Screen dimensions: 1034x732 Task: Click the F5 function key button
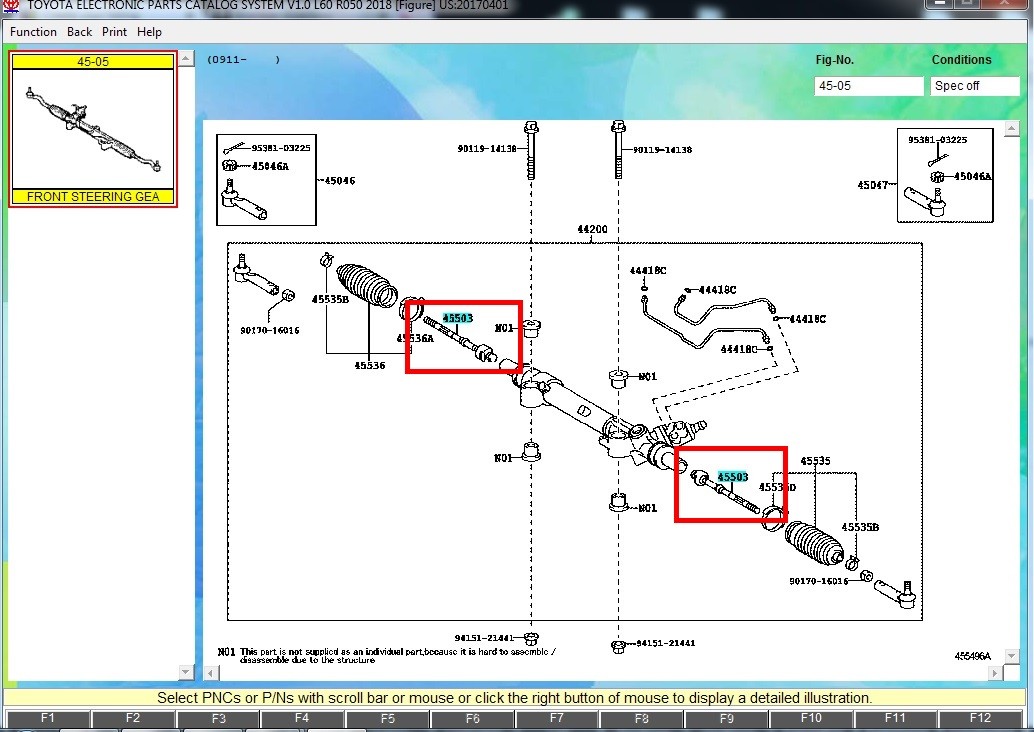click(387, 718)
